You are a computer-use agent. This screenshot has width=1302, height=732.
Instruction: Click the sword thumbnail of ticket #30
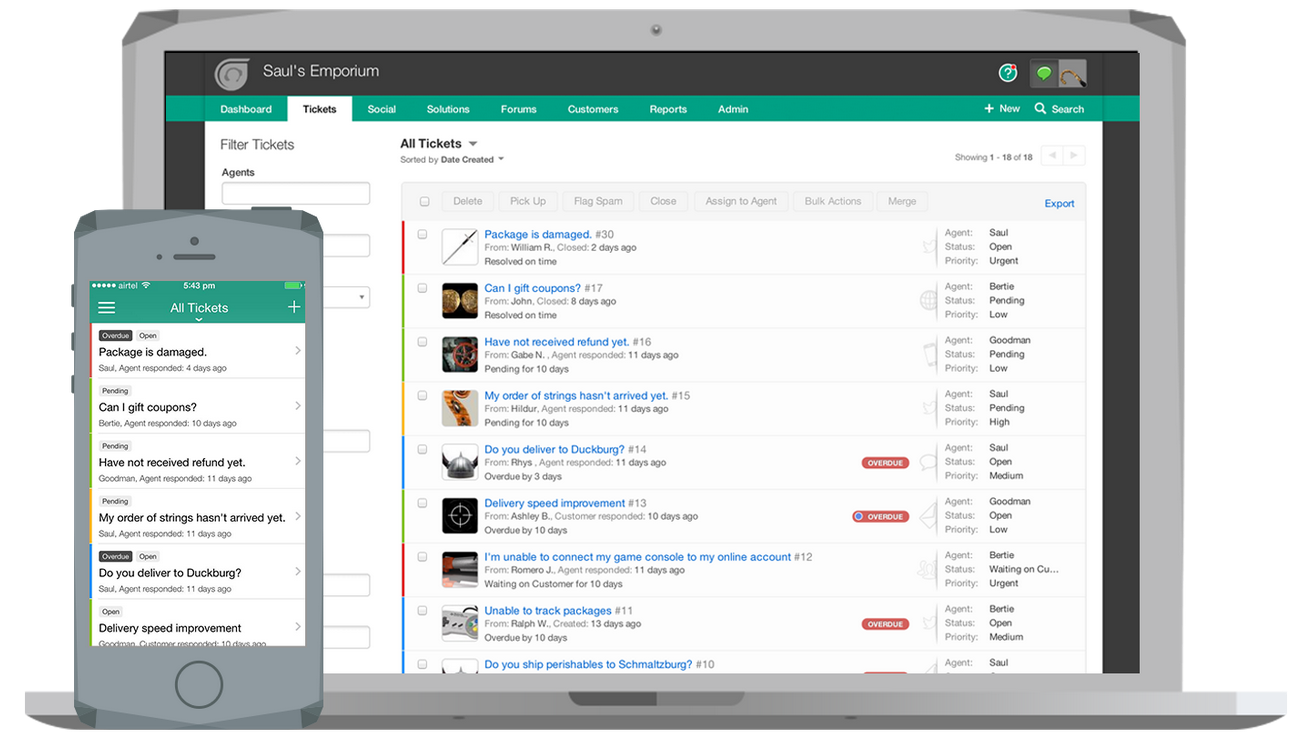coord(460,247)
